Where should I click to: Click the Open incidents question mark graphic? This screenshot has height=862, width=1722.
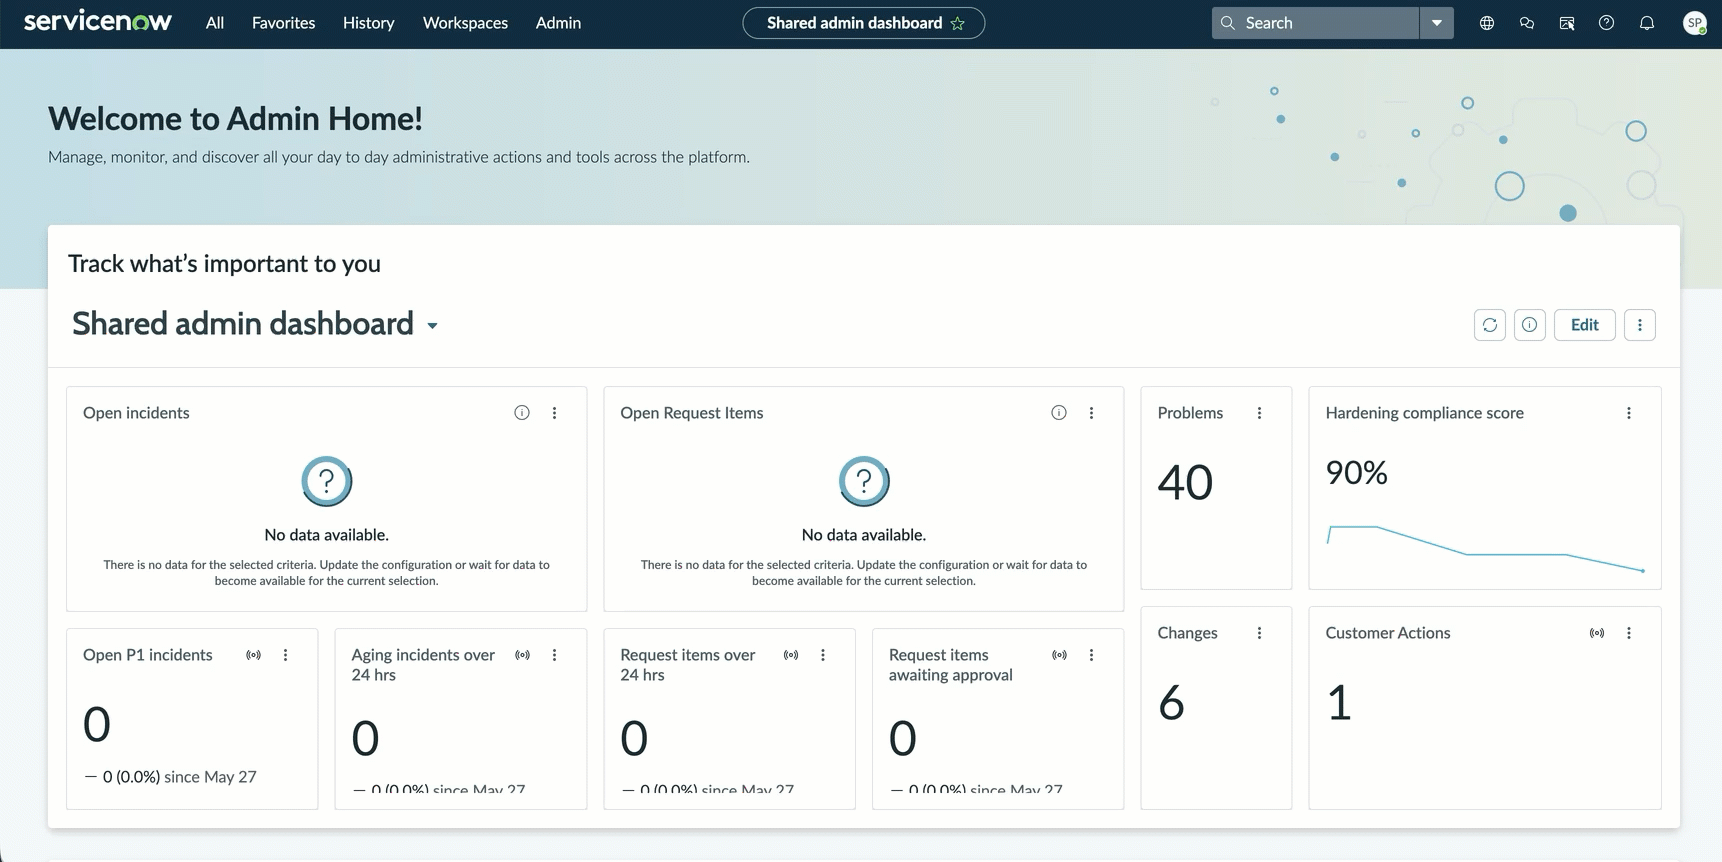(326, 481)
